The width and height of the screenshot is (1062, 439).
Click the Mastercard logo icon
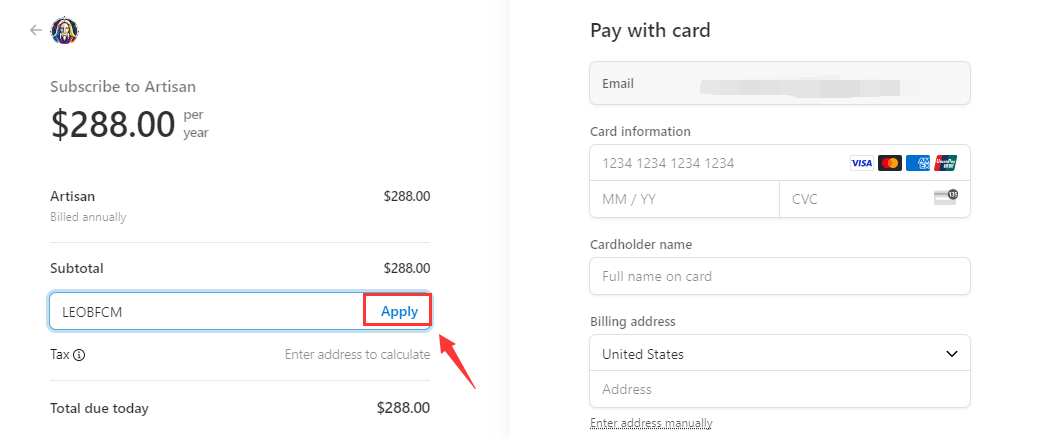click(890, 163)
